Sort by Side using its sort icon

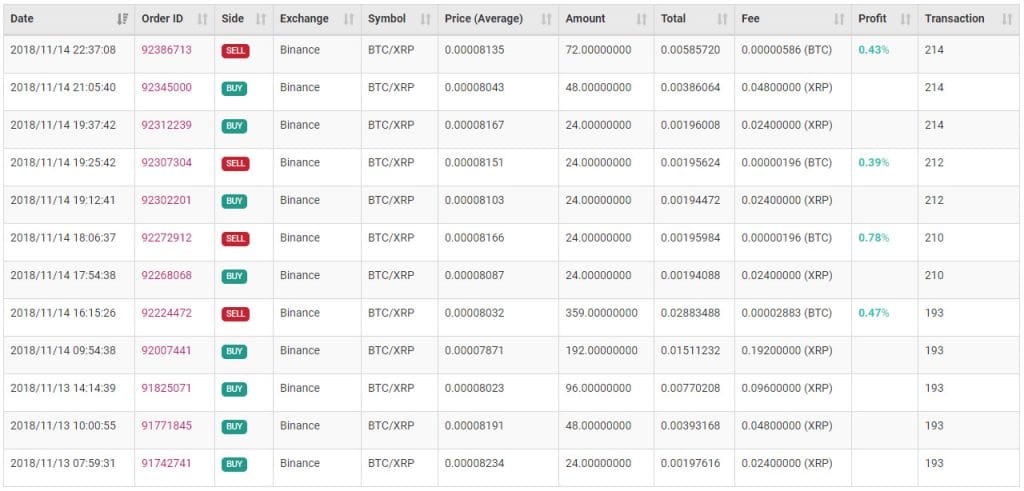261,19
